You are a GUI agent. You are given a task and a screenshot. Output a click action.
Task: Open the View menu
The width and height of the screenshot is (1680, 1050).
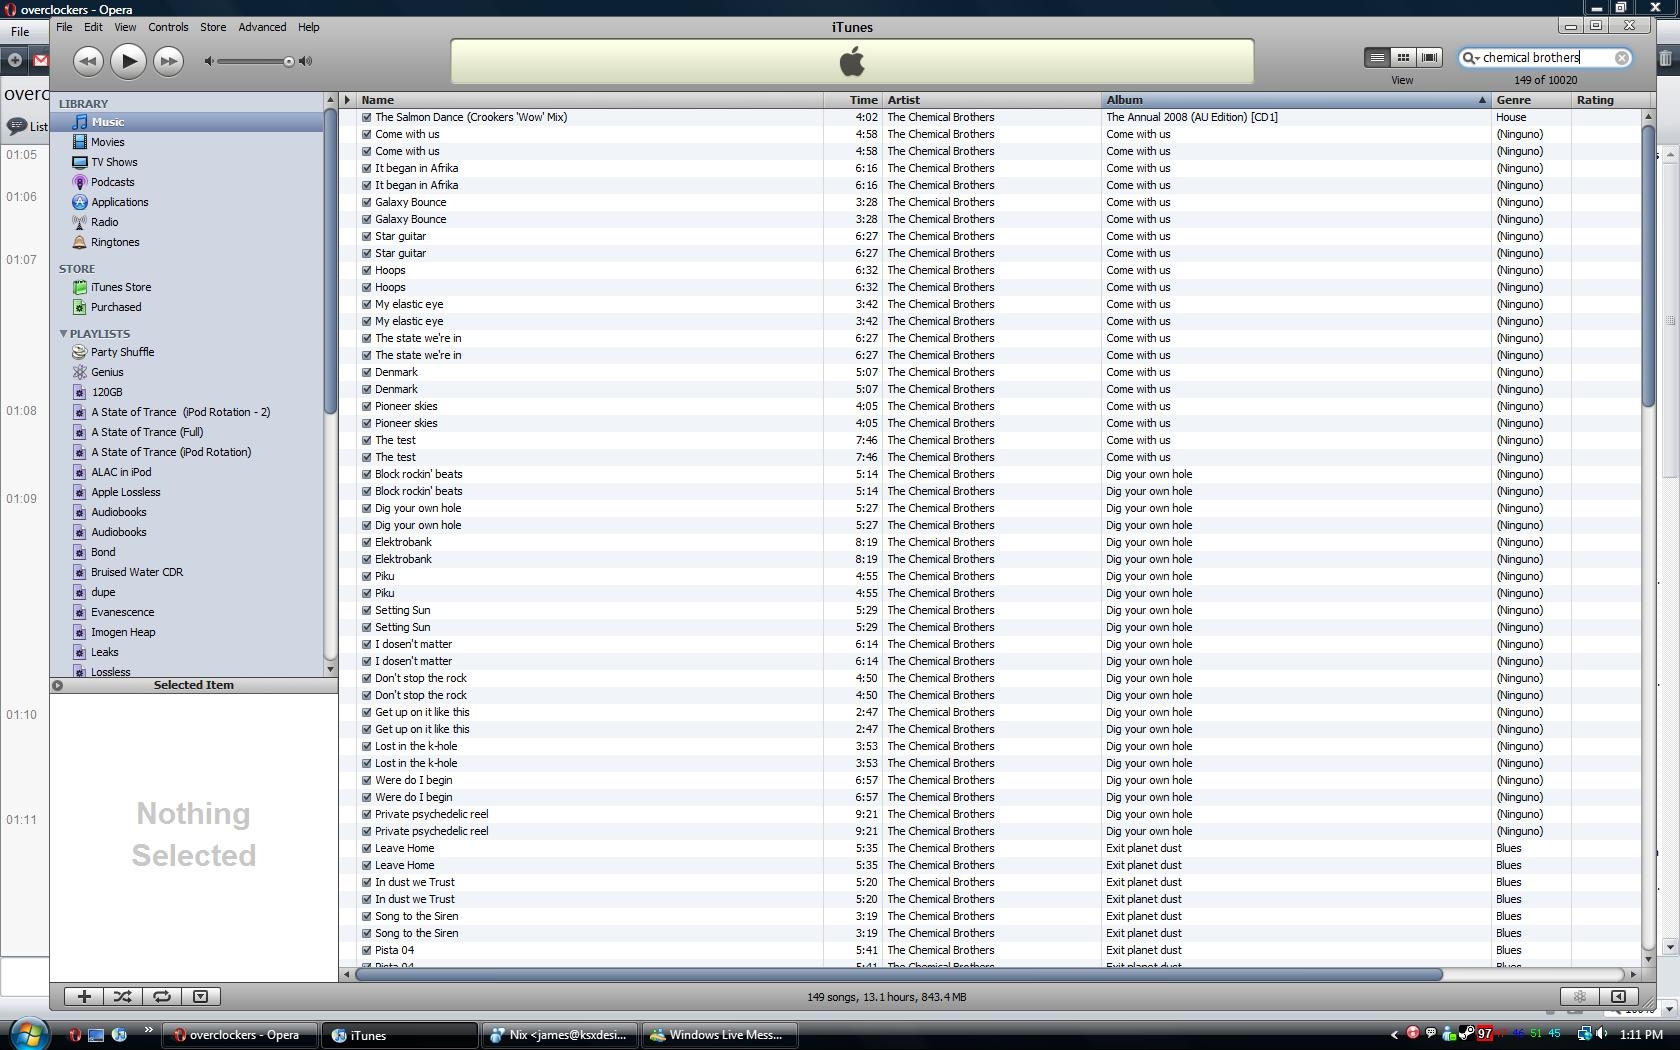(x=125, y=27)
